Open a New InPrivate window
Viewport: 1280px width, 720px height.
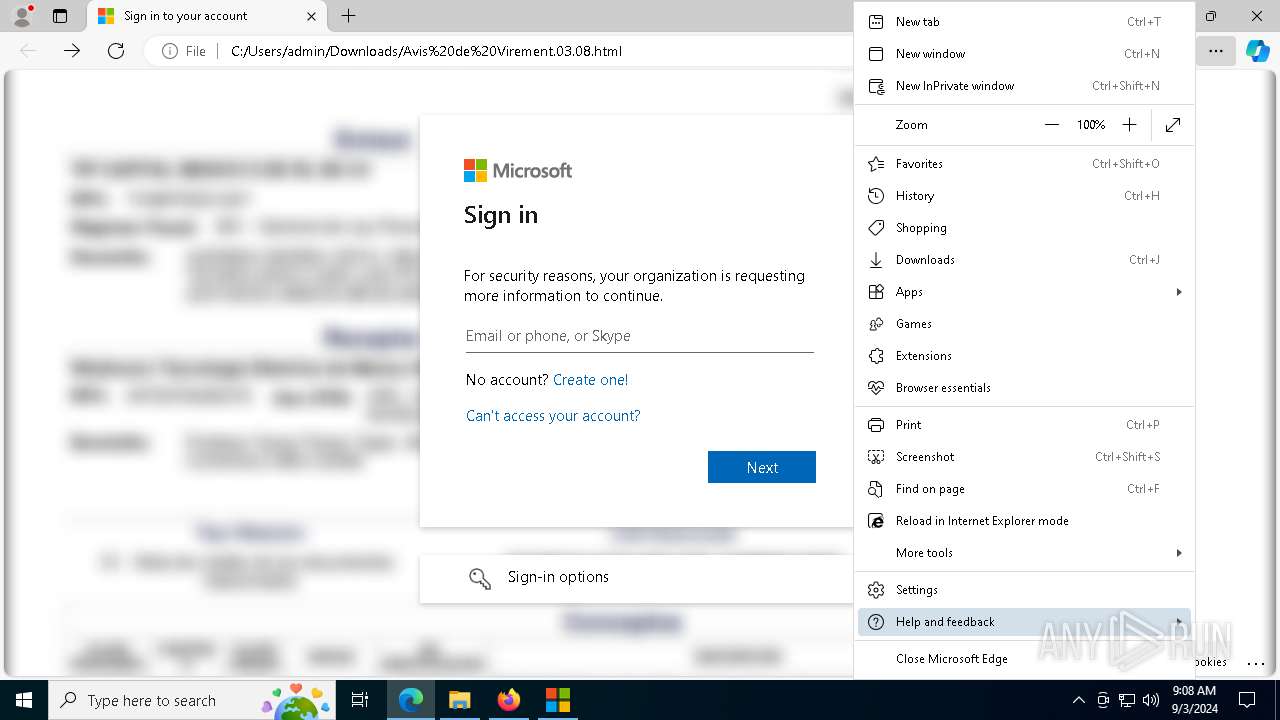[1024, 86]
